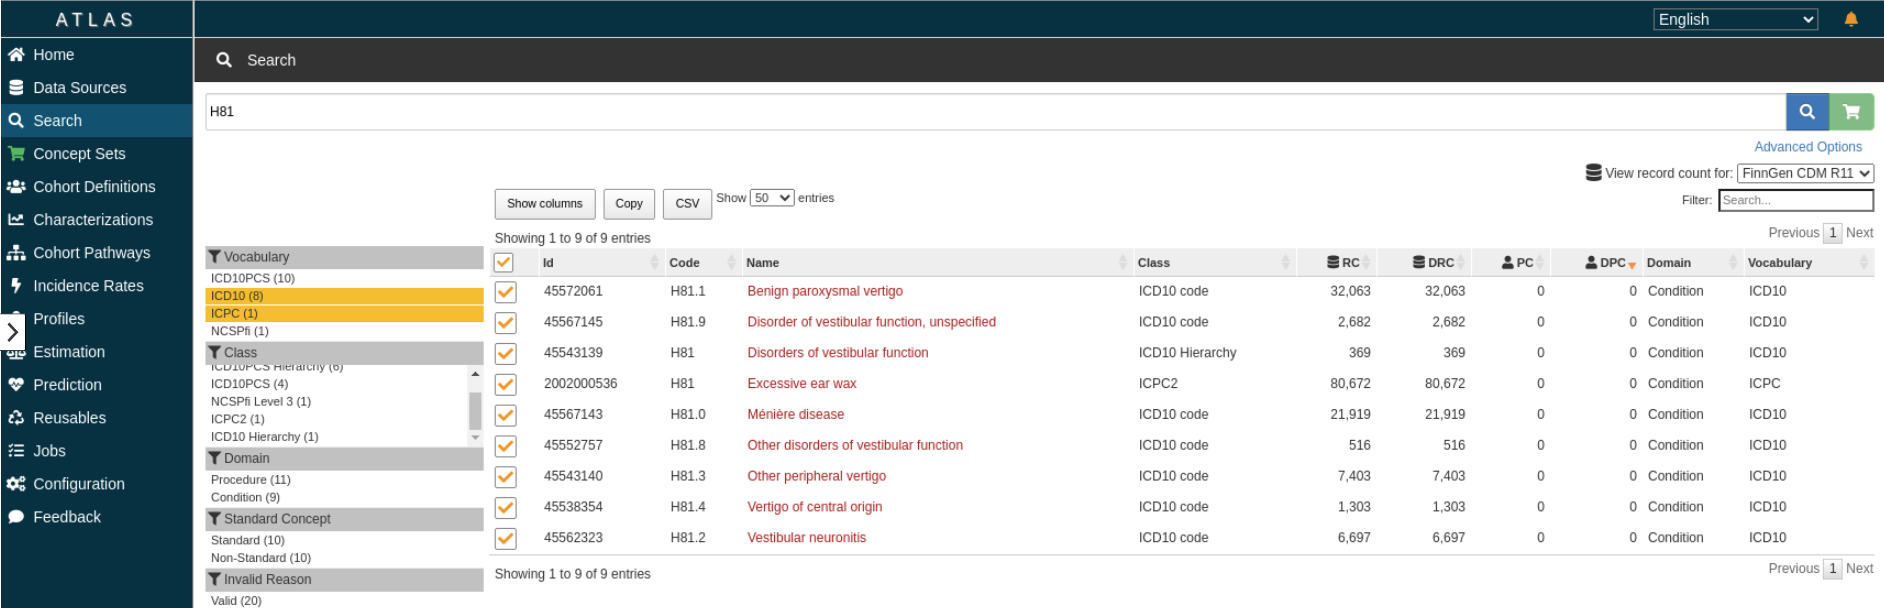1884x608 pixels.
Task: Click the Cohort Pathways sitemap icon
Action: pyautogui.click(x=16, y=253)
